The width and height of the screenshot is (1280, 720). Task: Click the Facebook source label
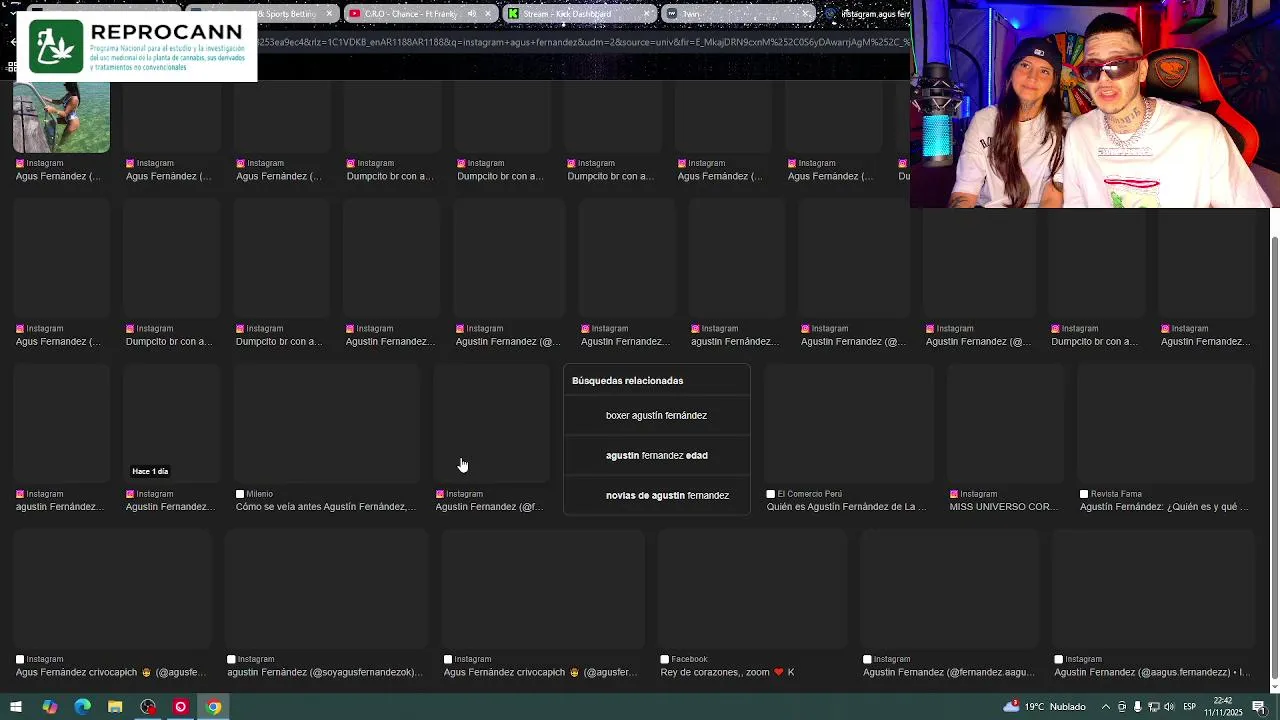[689, 659]
